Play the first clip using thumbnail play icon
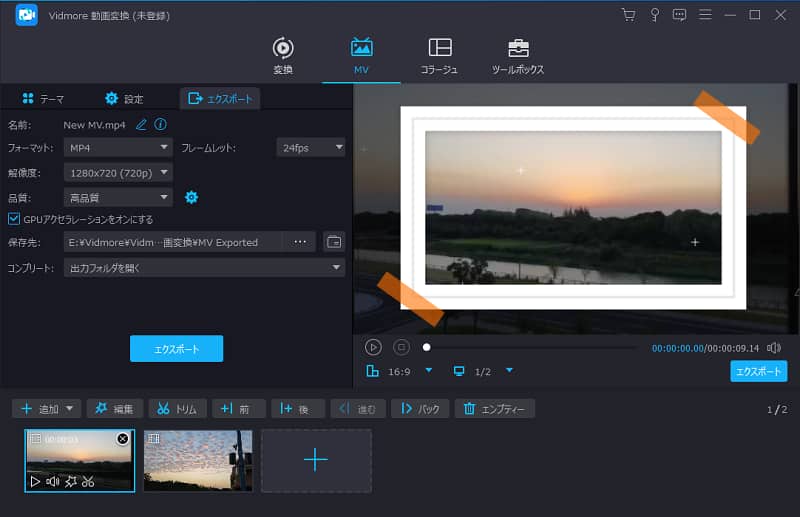Screen dimensions: 800x517 coord(35,481)
